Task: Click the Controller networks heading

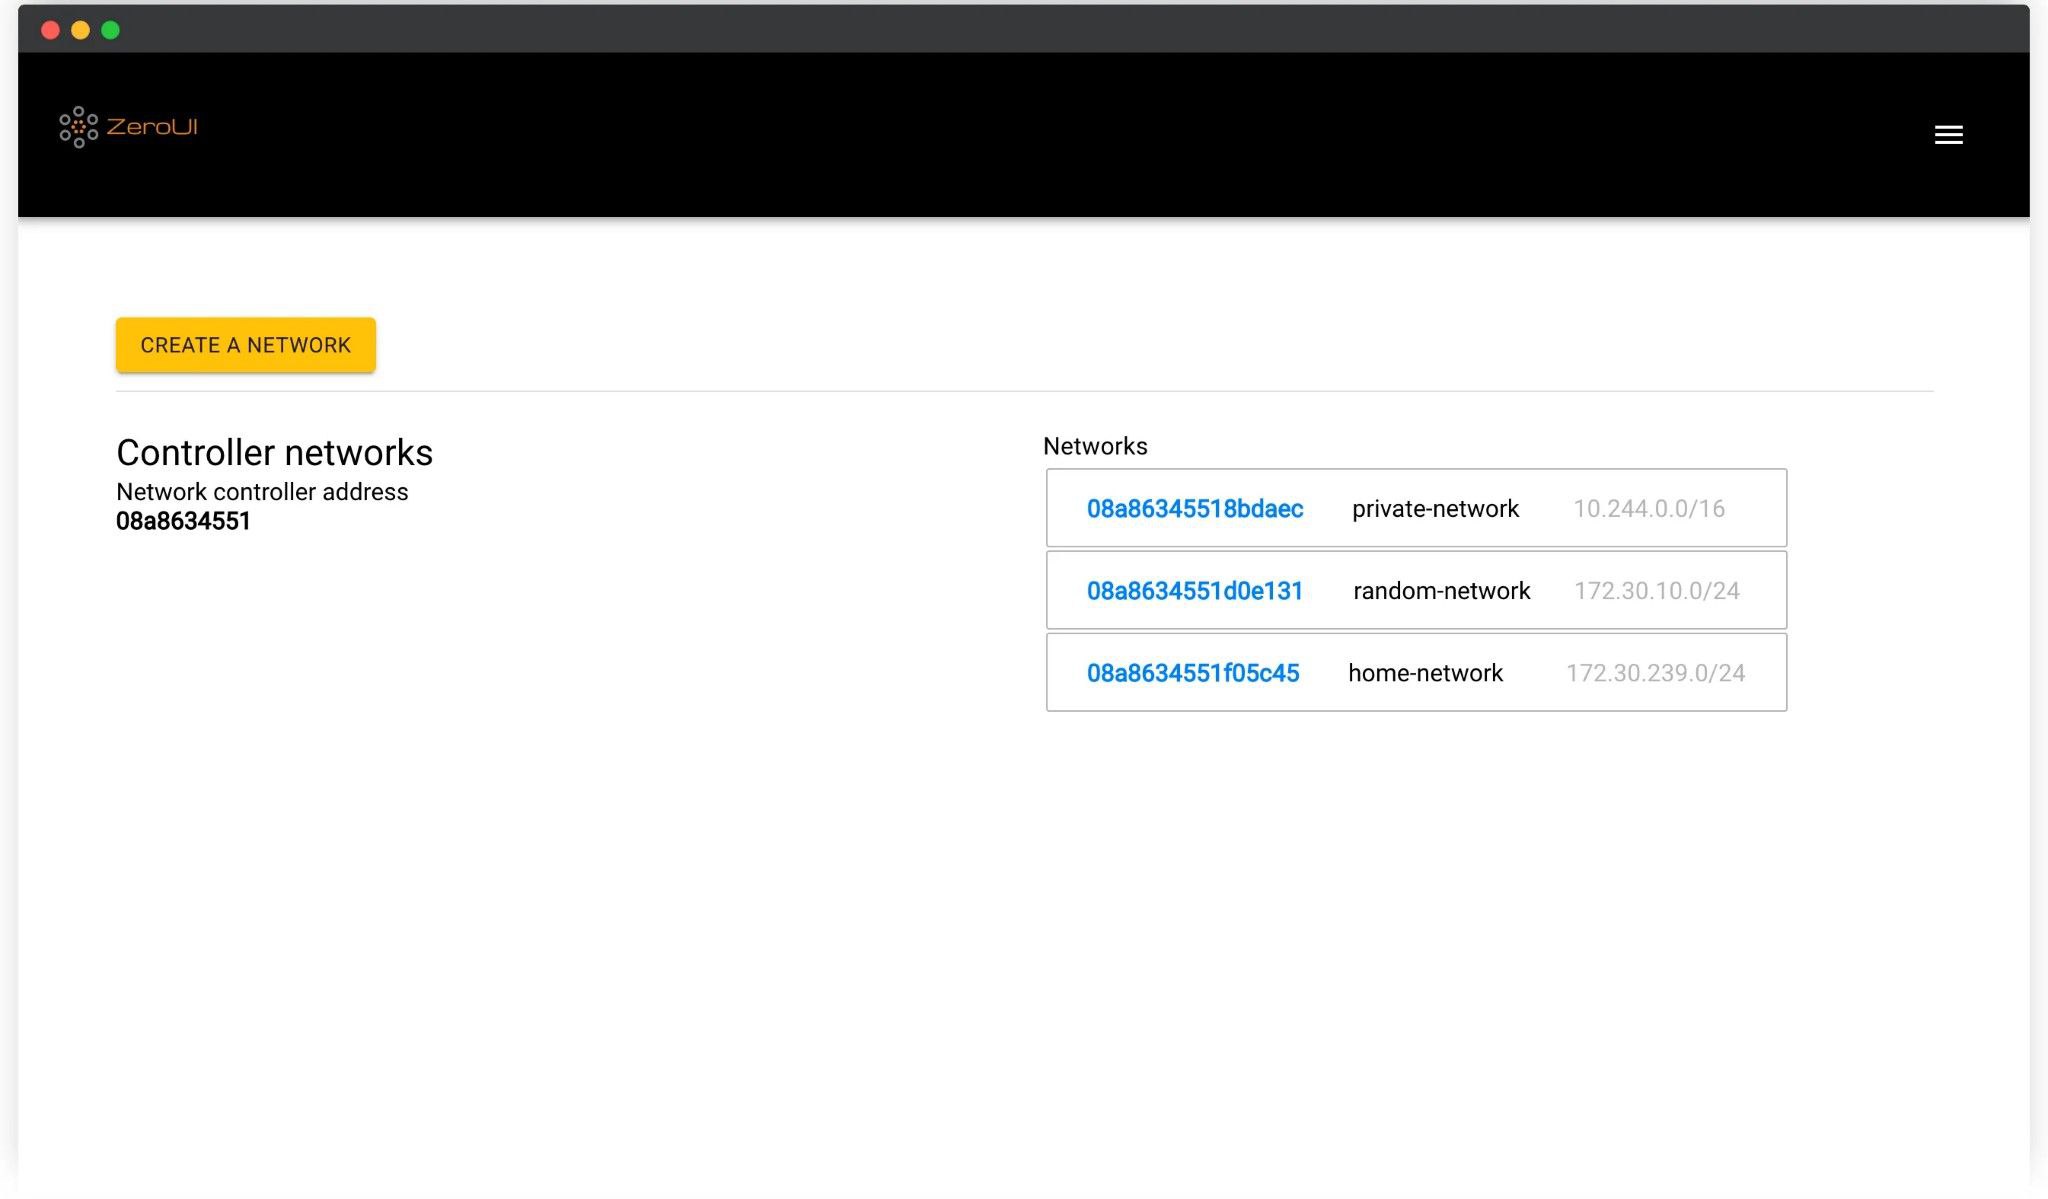Action: [274, 453]
